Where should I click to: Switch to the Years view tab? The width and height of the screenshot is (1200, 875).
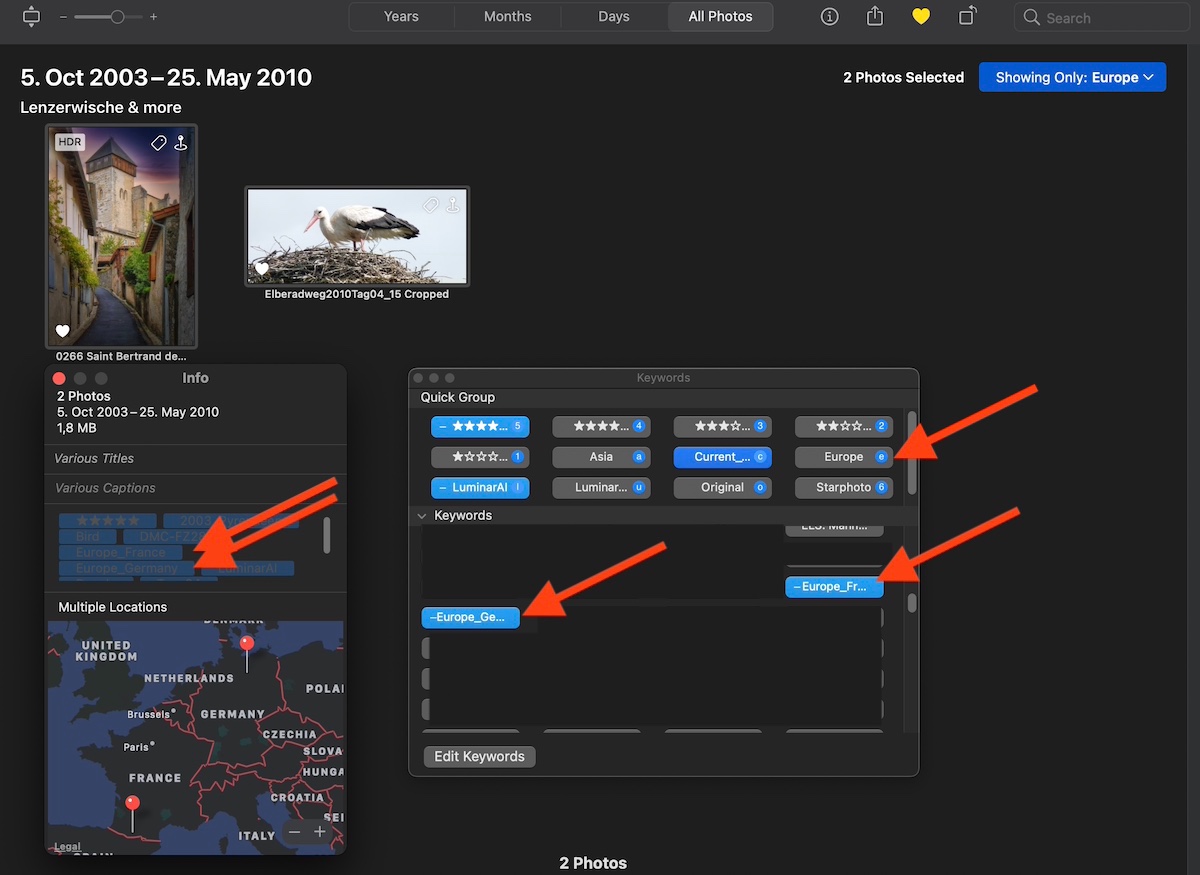[401, 17]
